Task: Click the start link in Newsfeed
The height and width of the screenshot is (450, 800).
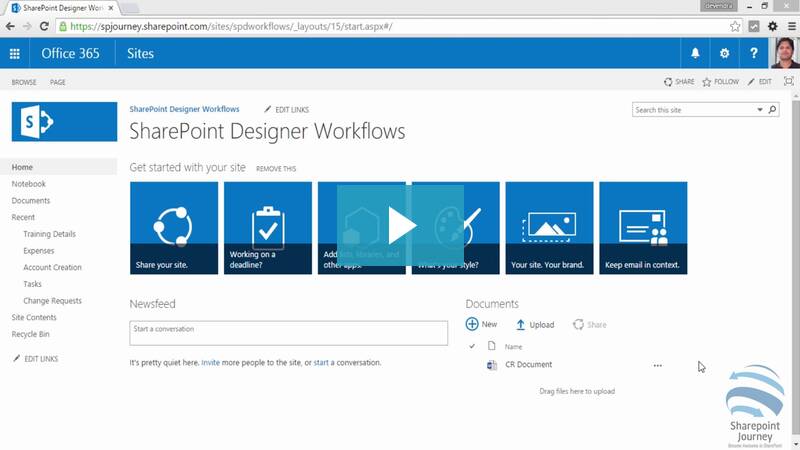Action: (x=321, y=363)
